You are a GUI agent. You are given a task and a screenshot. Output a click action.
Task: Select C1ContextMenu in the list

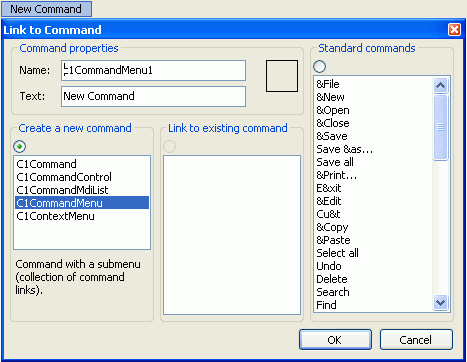pyautogui.click(x=82, y=216)
